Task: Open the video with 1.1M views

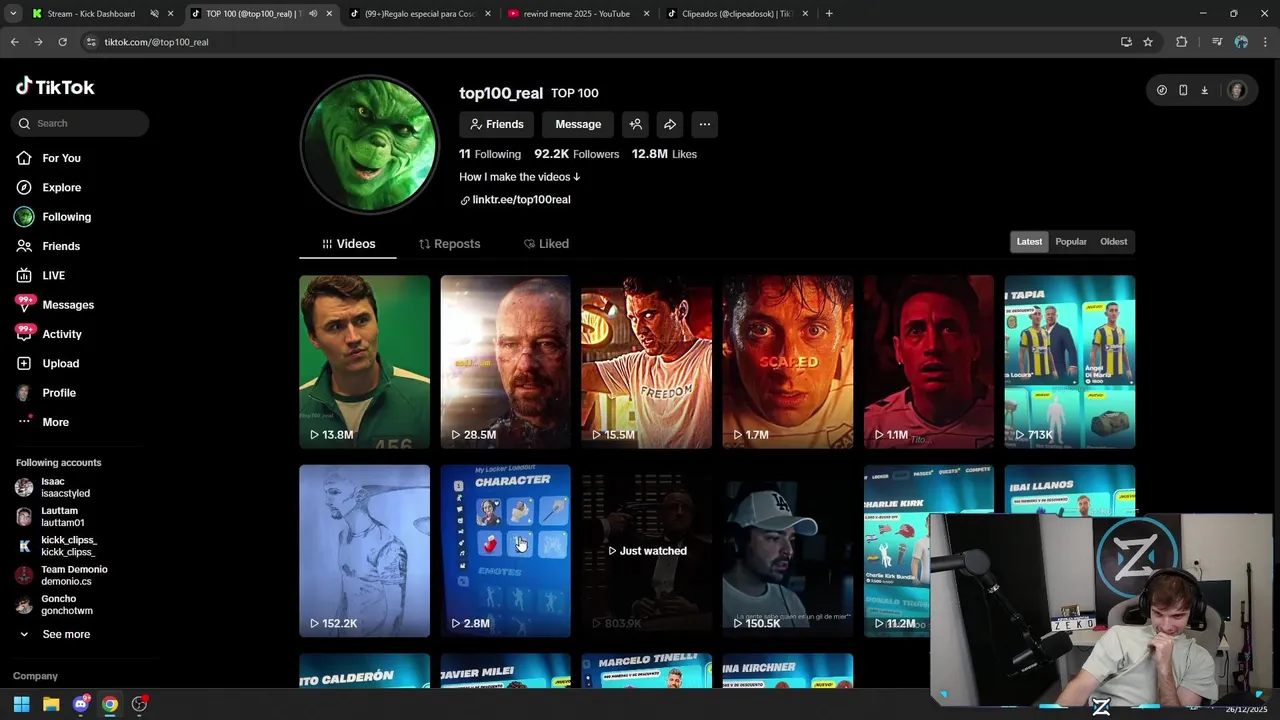Action: point(929,362)
